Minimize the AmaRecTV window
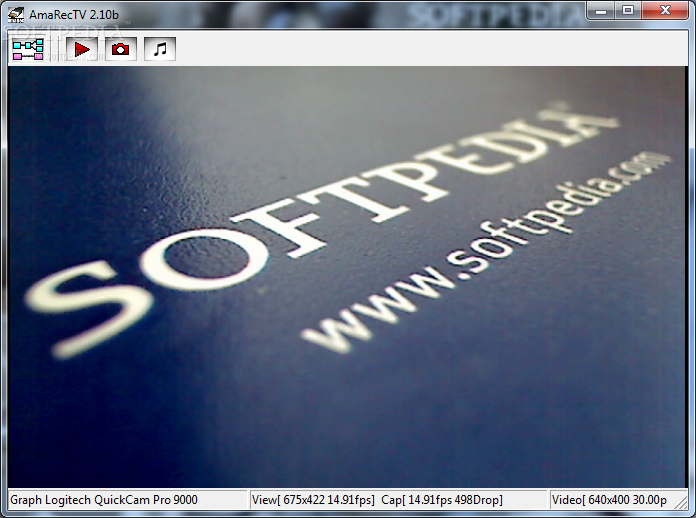696x518 pixels. pos(601,11)
